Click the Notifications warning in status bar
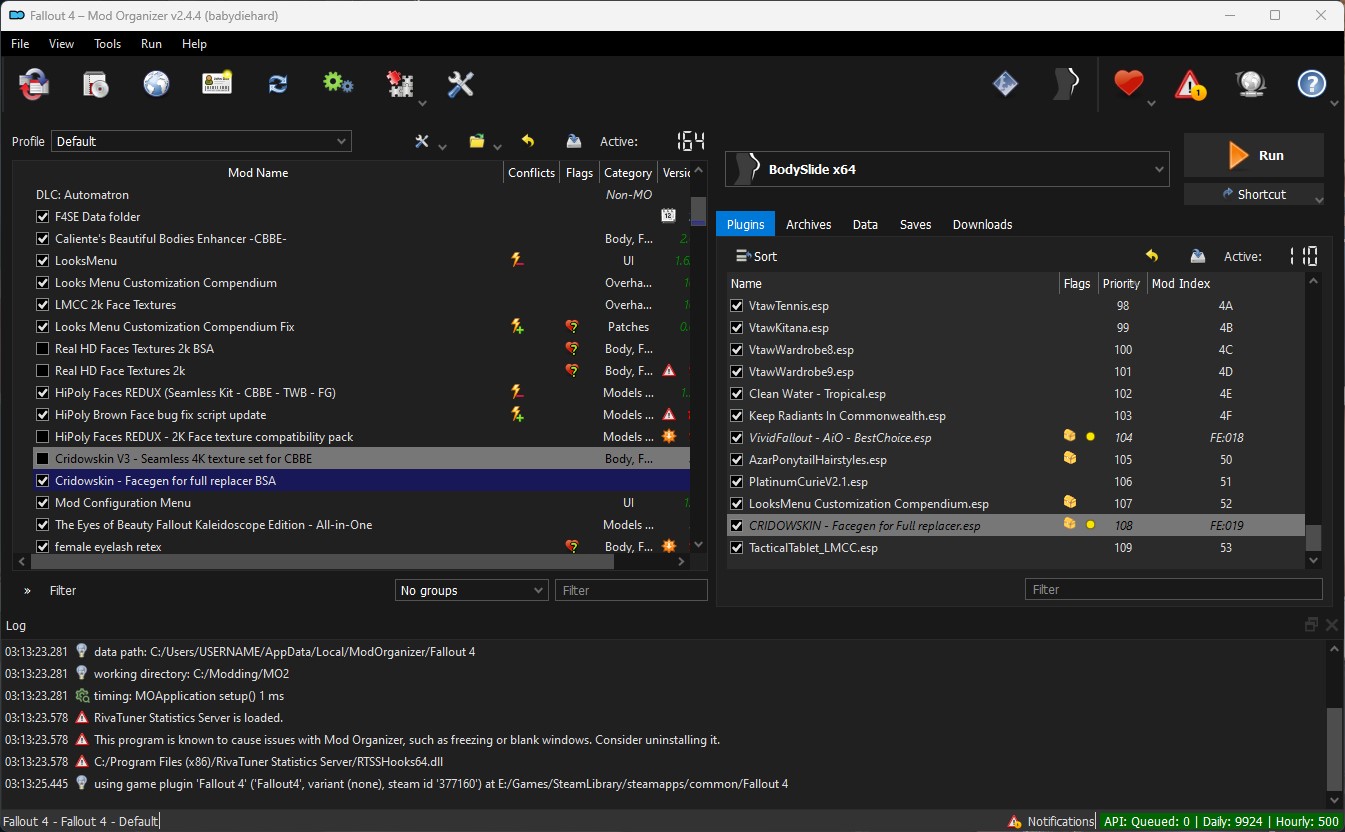Image resolution: width=1345 pixels, height=832 pixels. point(1051,822)
